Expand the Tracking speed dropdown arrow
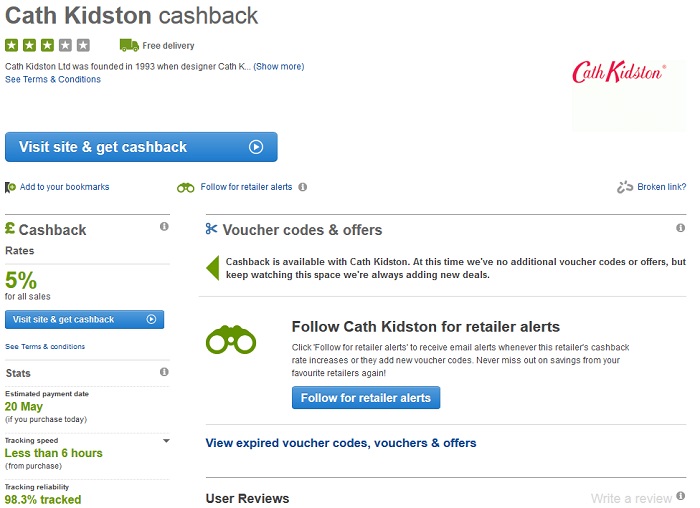Screen dimensions: 700x508 (166, 441)
